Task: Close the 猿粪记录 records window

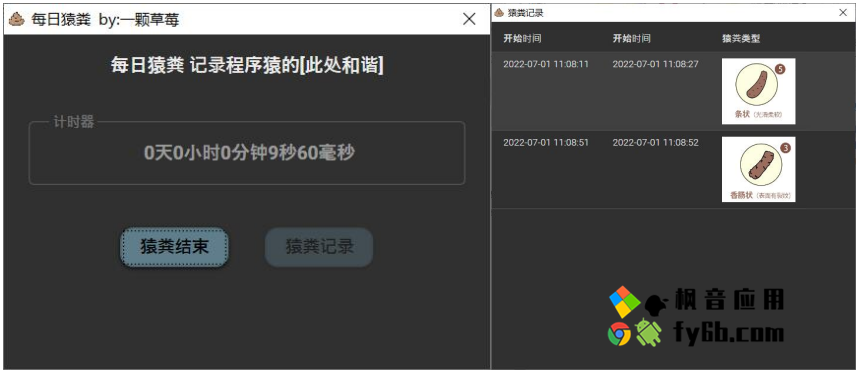Action: coord(843,13)
